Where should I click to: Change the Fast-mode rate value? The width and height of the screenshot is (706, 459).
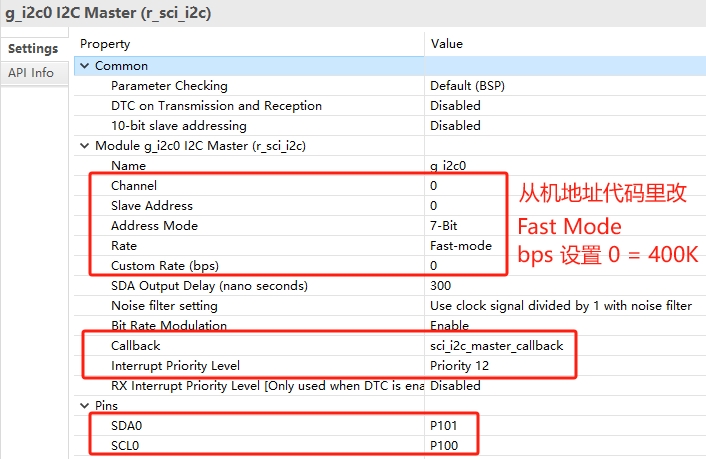click(461, 245)
